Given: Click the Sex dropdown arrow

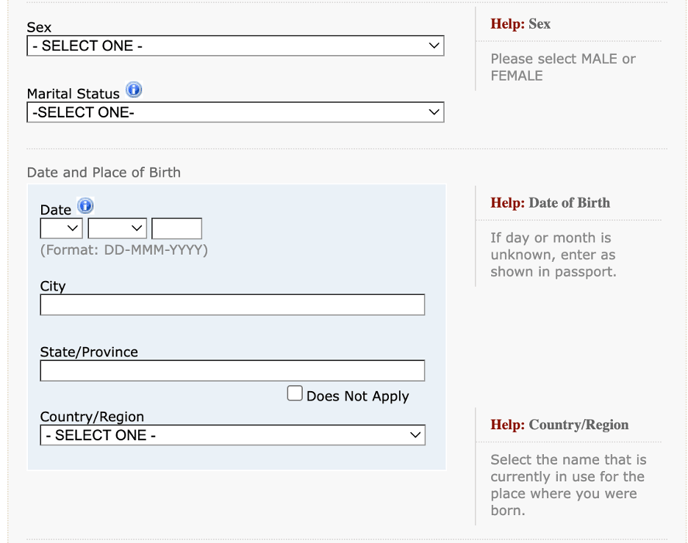Looking at the screenshot, I should [434, 46].
